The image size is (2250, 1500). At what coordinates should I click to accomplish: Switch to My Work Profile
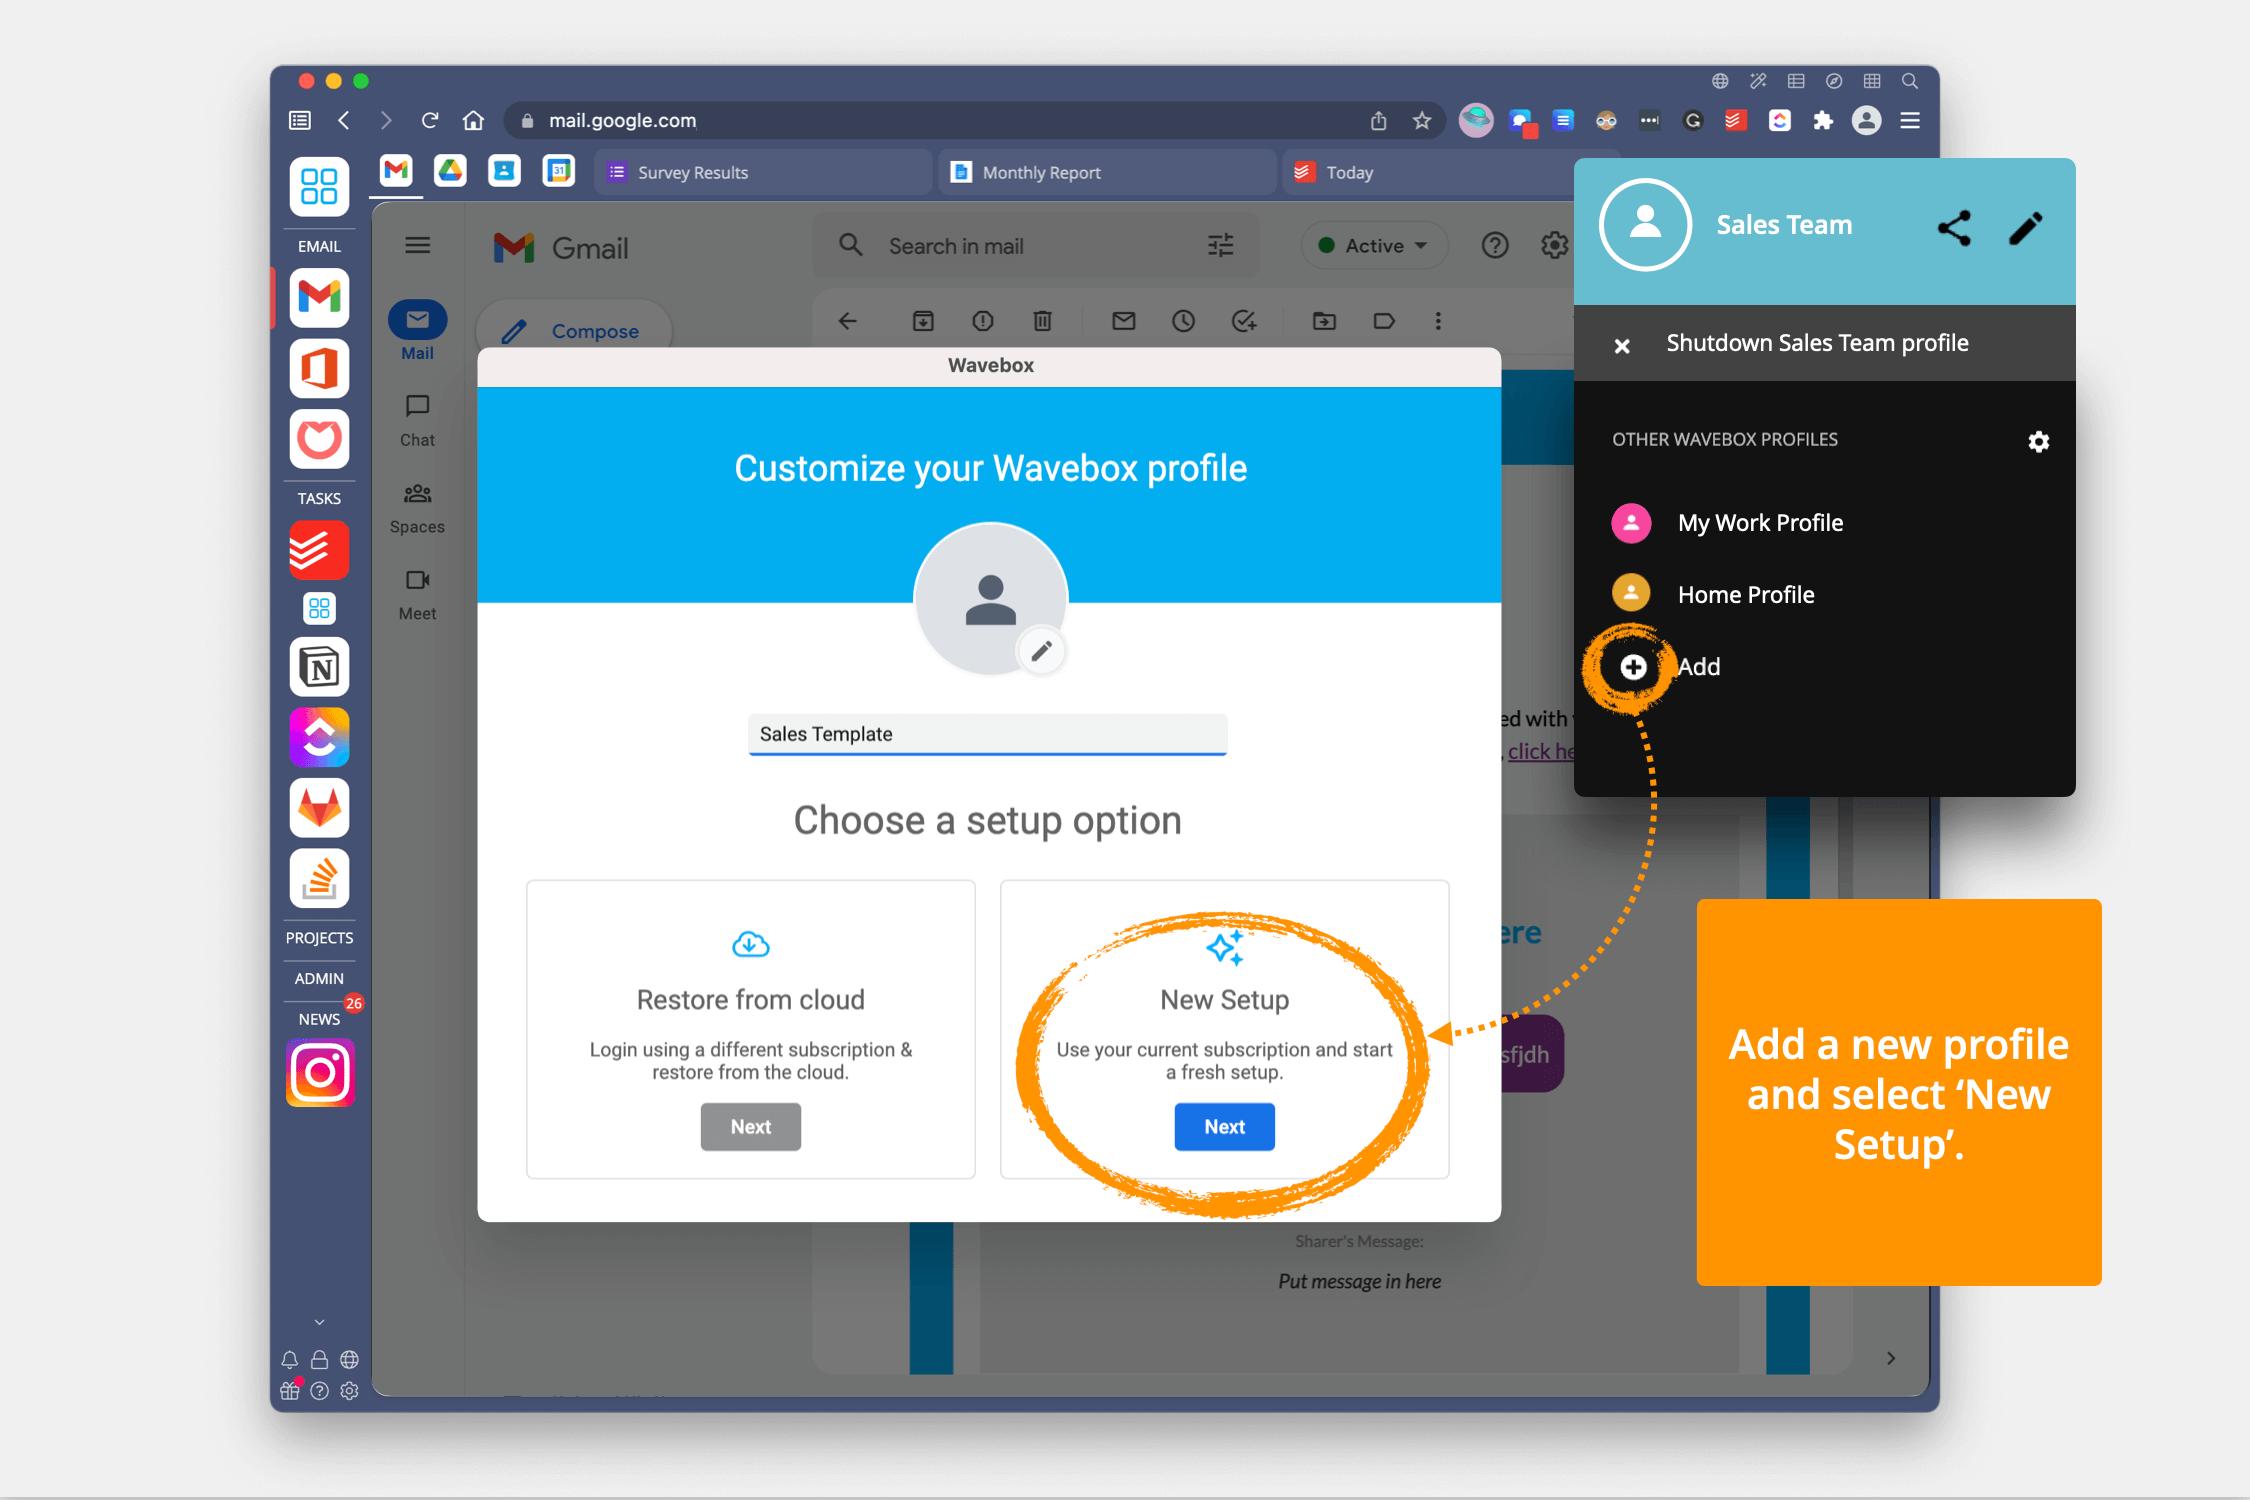tap(1760, 523)
